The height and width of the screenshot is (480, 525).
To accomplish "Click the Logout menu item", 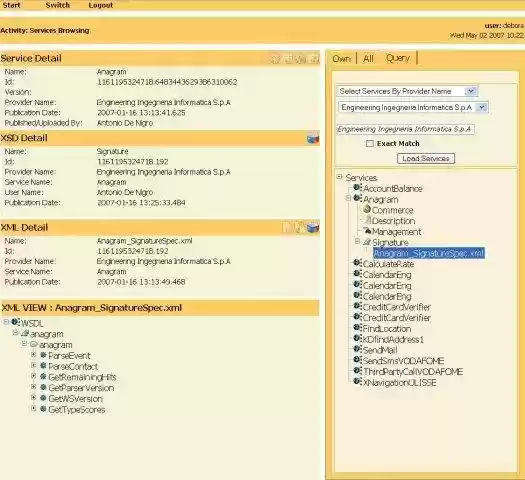I will pyautogui.click(x=100, y=5).
